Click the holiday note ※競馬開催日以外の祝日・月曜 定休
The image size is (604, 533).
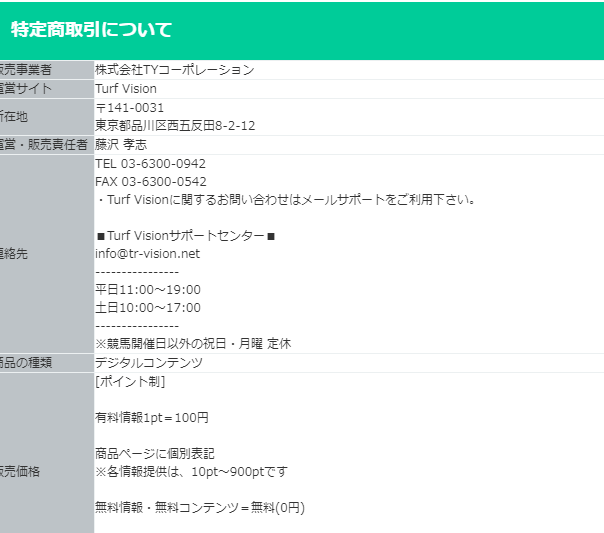[193, 344]
